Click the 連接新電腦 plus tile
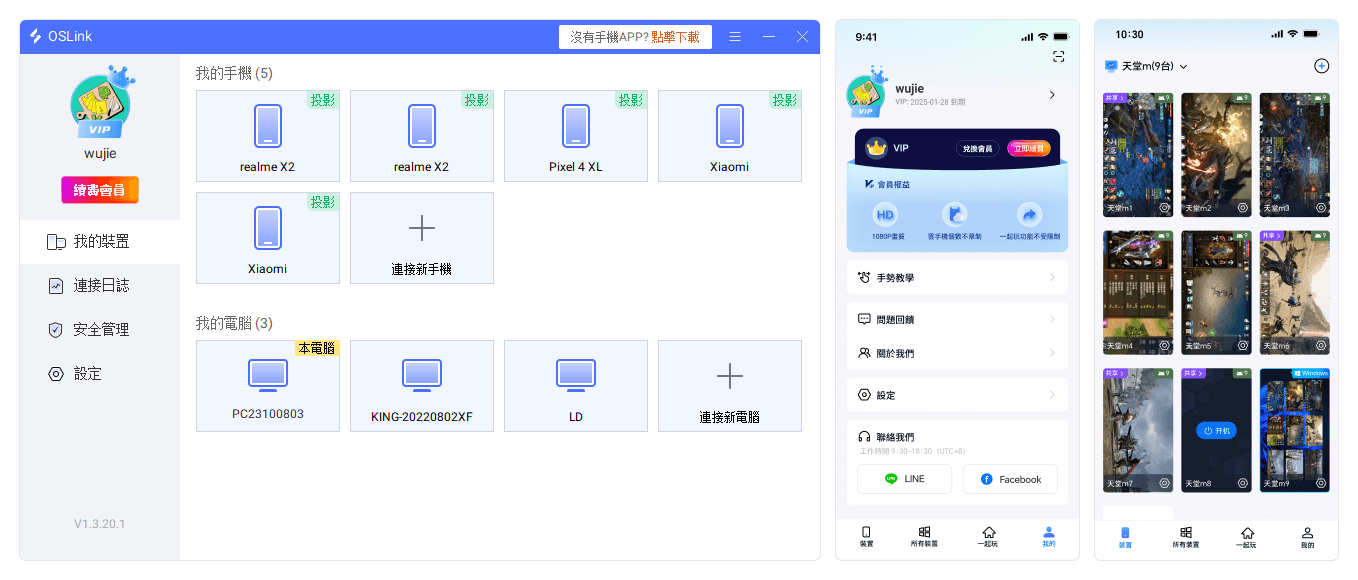Viewport: 1358px width, 580px height. [x=730, y=386]
